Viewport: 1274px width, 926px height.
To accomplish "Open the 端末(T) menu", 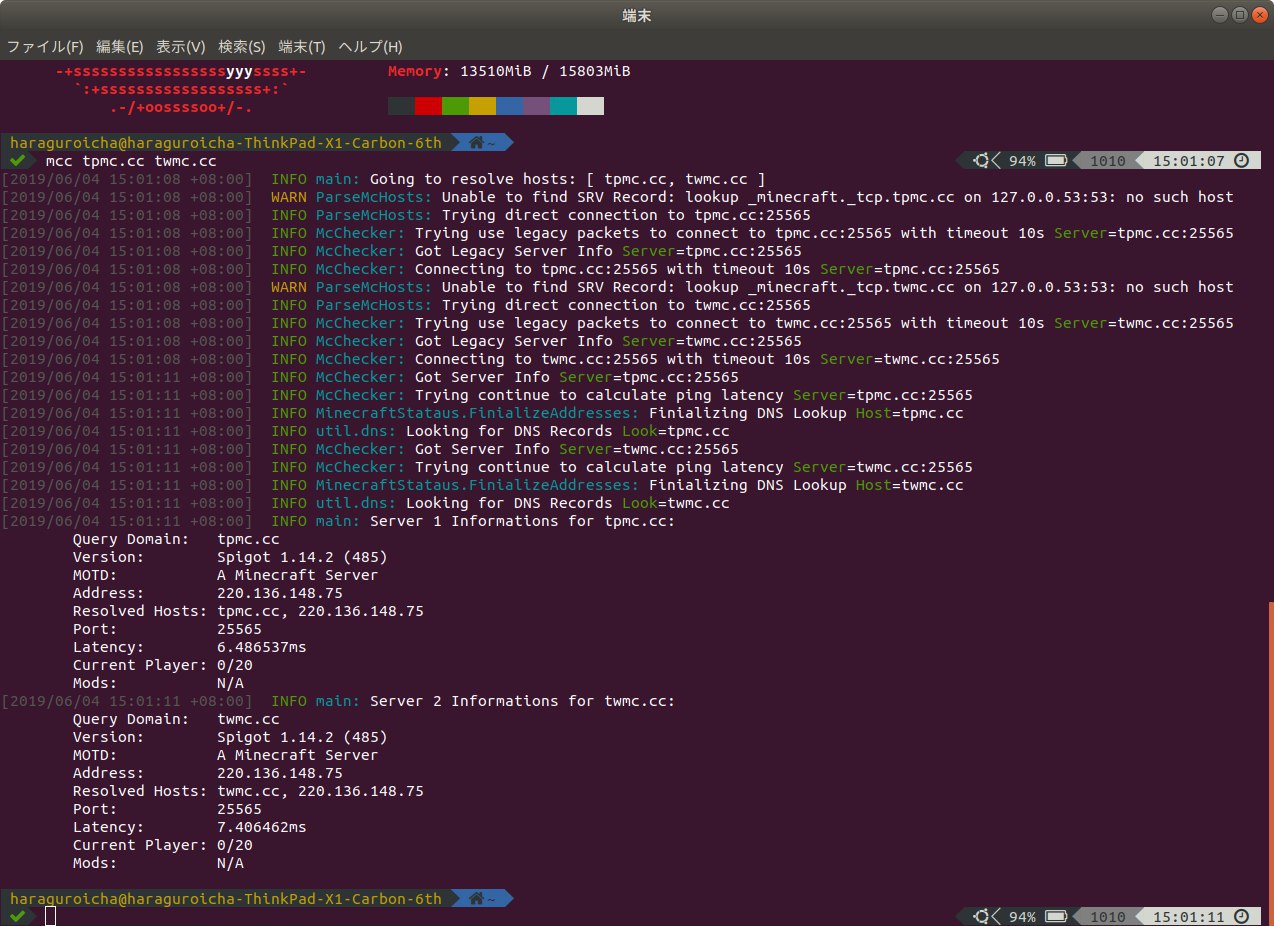I will pyautogui.click(x=302, y=47).
